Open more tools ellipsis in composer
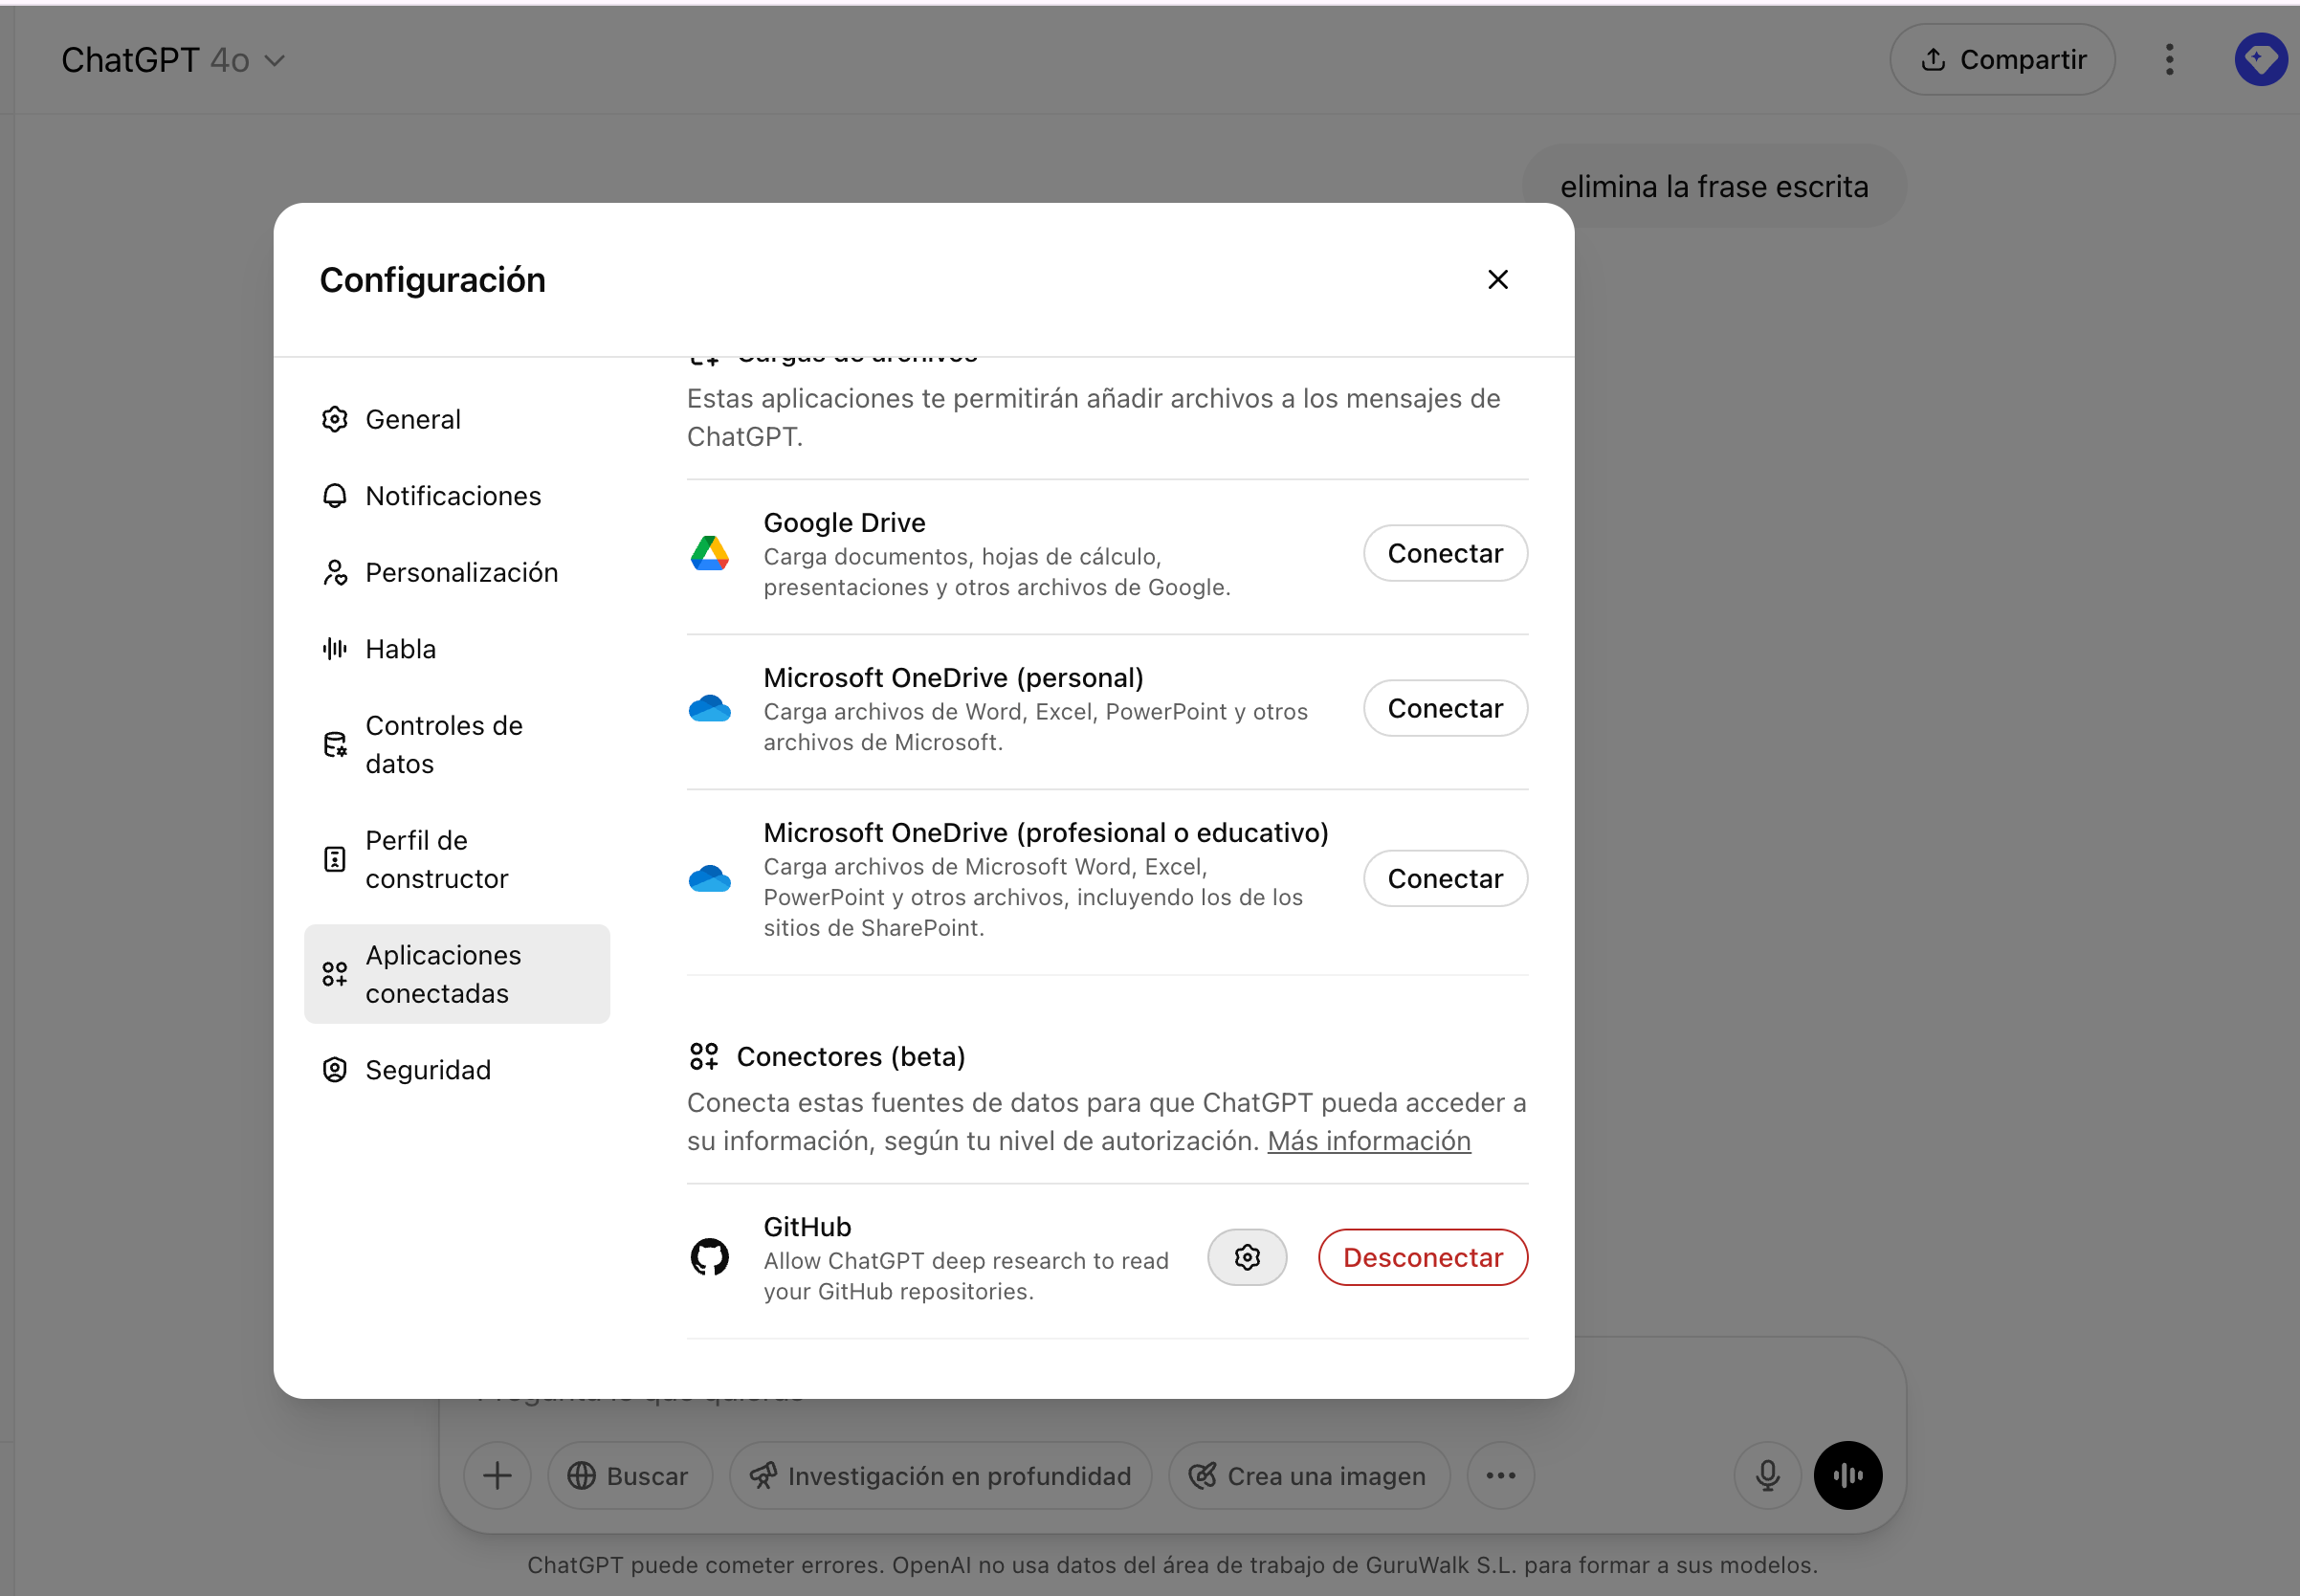This screenshot has height=1596, width=2300. tap(1500, 1475)
